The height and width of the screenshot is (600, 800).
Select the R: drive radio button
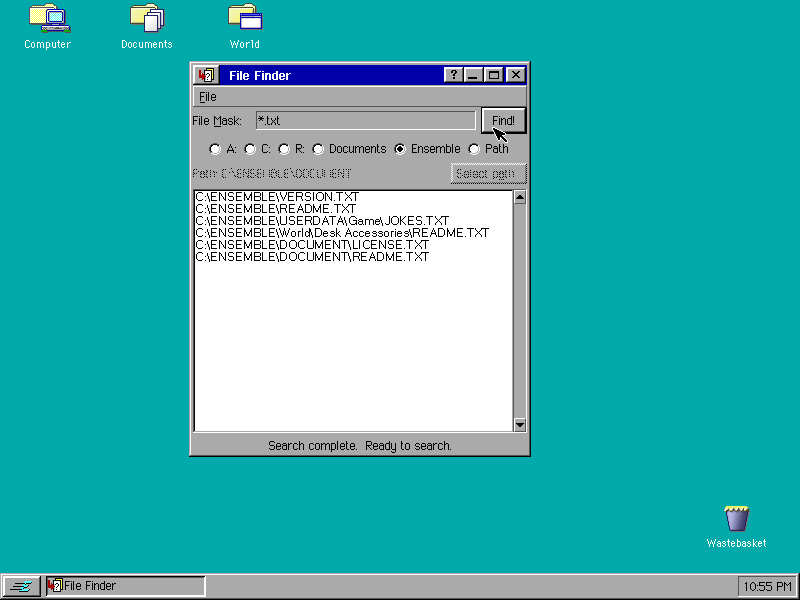point(291,149)
